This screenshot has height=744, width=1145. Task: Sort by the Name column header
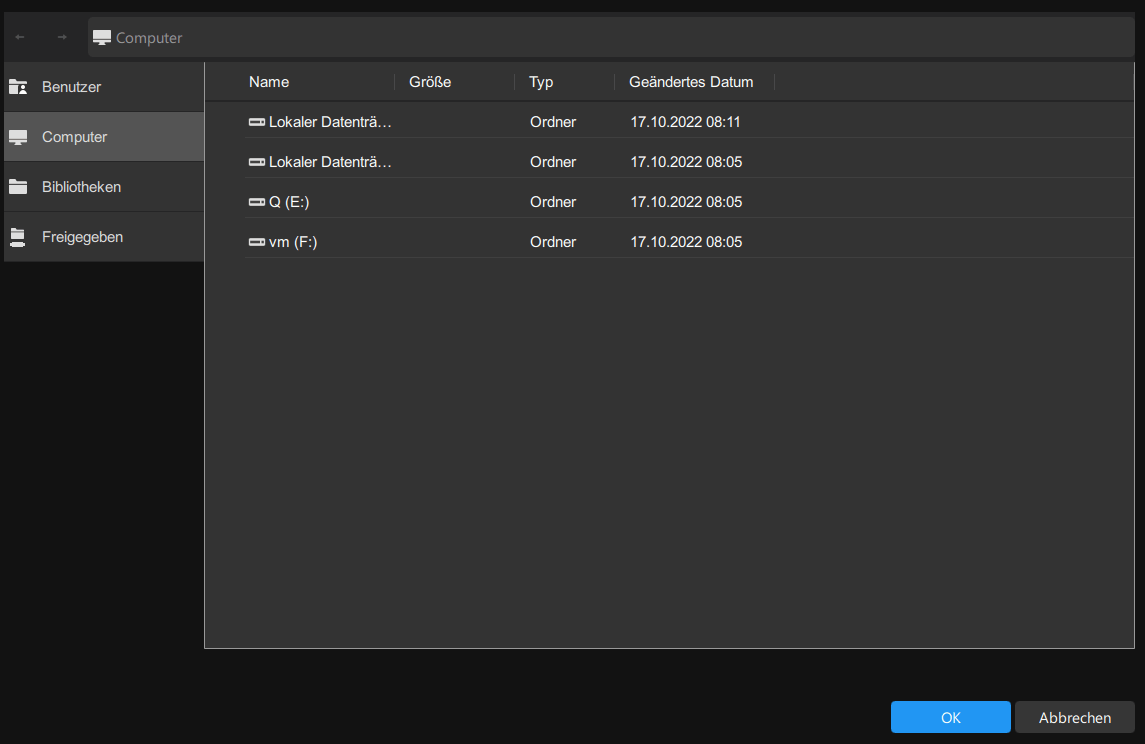click(x=269, y=82)
